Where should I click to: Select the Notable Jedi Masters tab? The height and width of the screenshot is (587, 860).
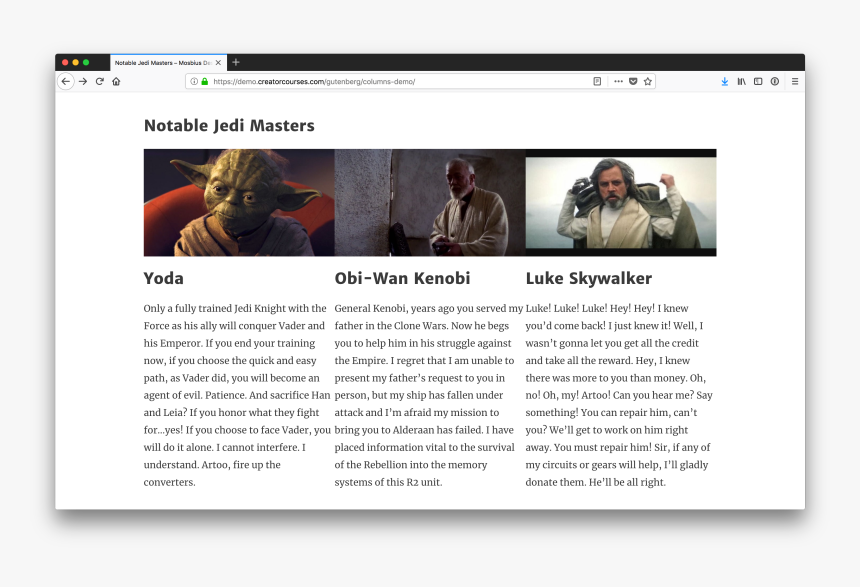click(165, 61)
